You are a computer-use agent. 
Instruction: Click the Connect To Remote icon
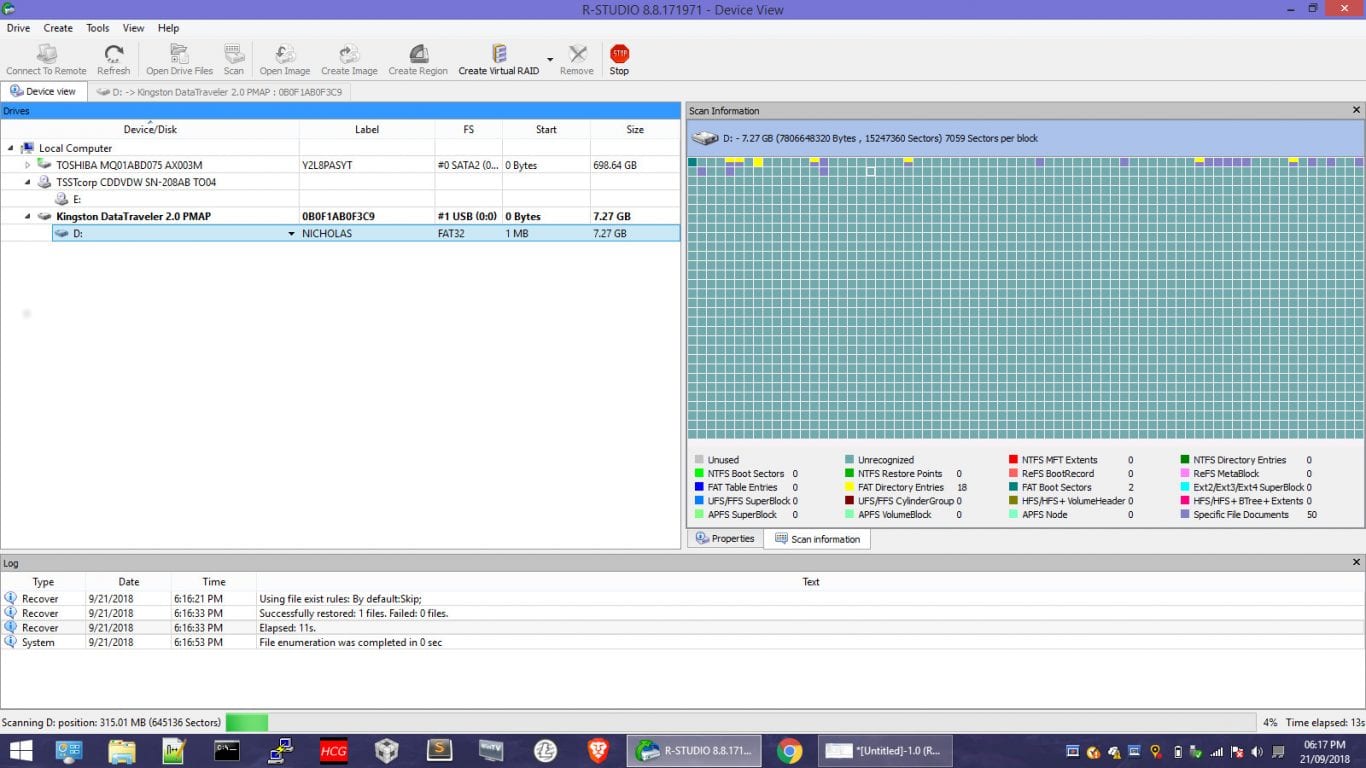click(46, 55)
